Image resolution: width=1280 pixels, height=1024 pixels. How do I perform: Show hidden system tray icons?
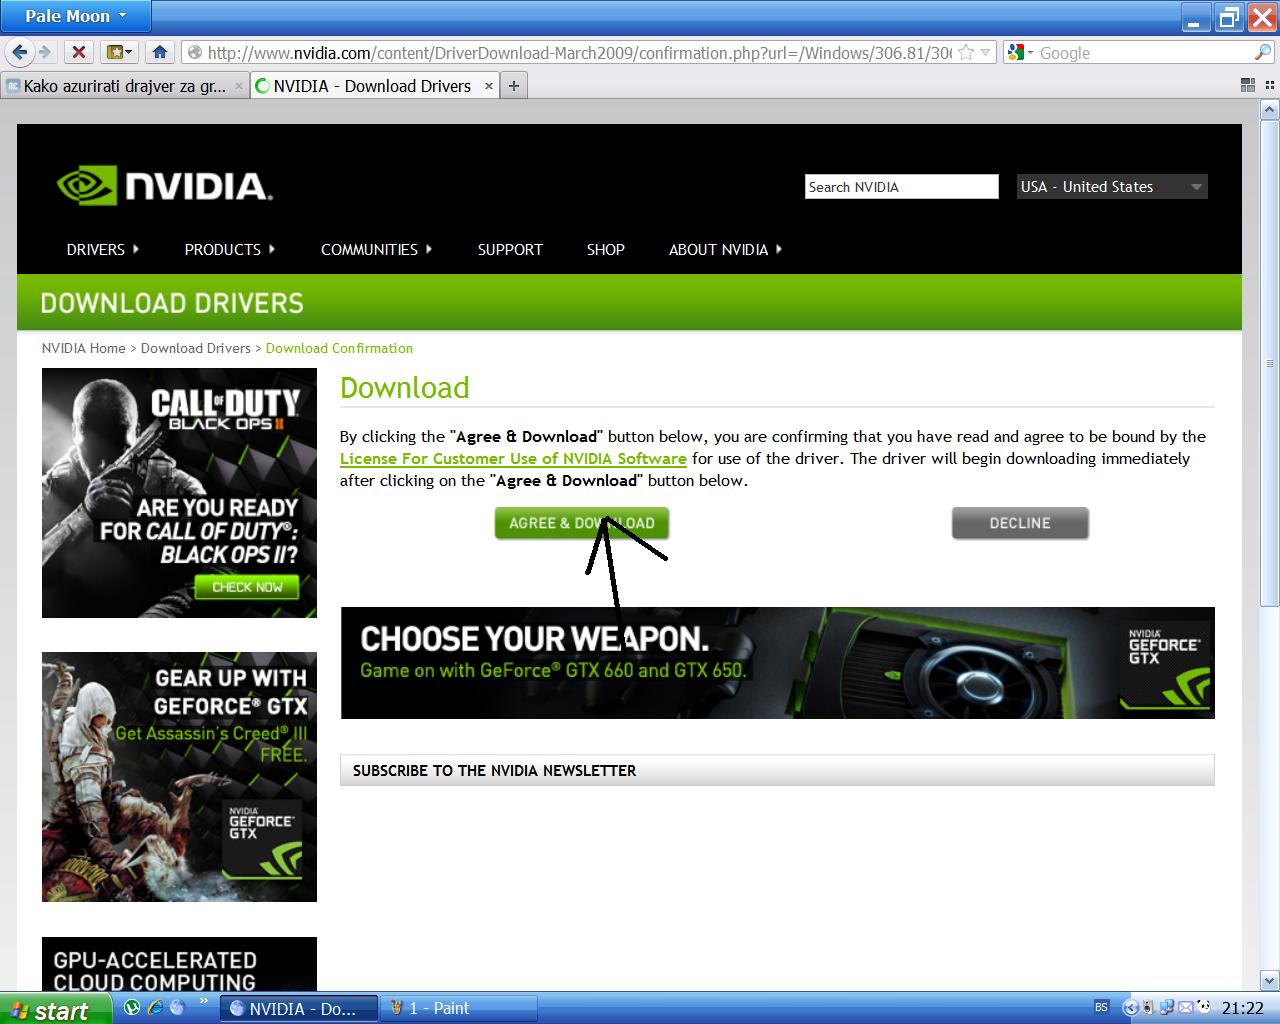click(1131, 1008)
